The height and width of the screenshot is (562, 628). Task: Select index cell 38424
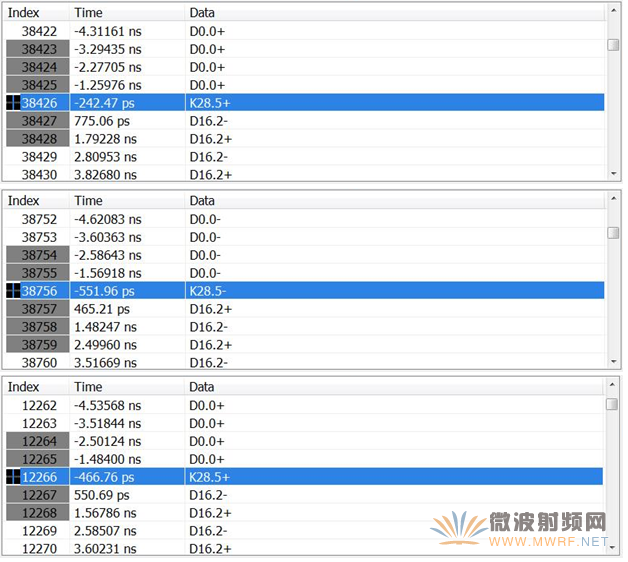(x=38, y=67)
